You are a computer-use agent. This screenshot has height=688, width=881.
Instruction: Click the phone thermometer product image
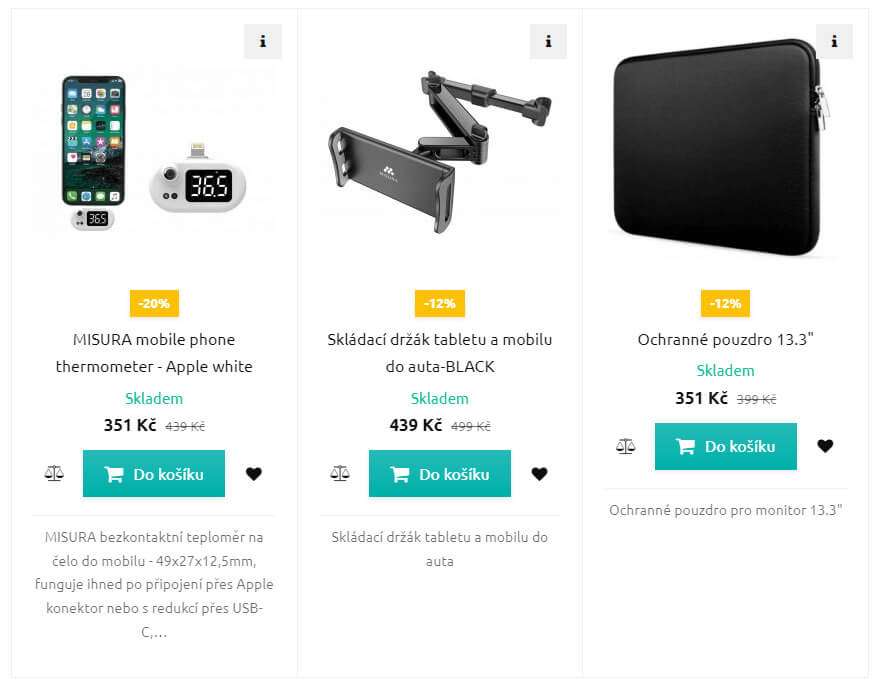(154, 155)
